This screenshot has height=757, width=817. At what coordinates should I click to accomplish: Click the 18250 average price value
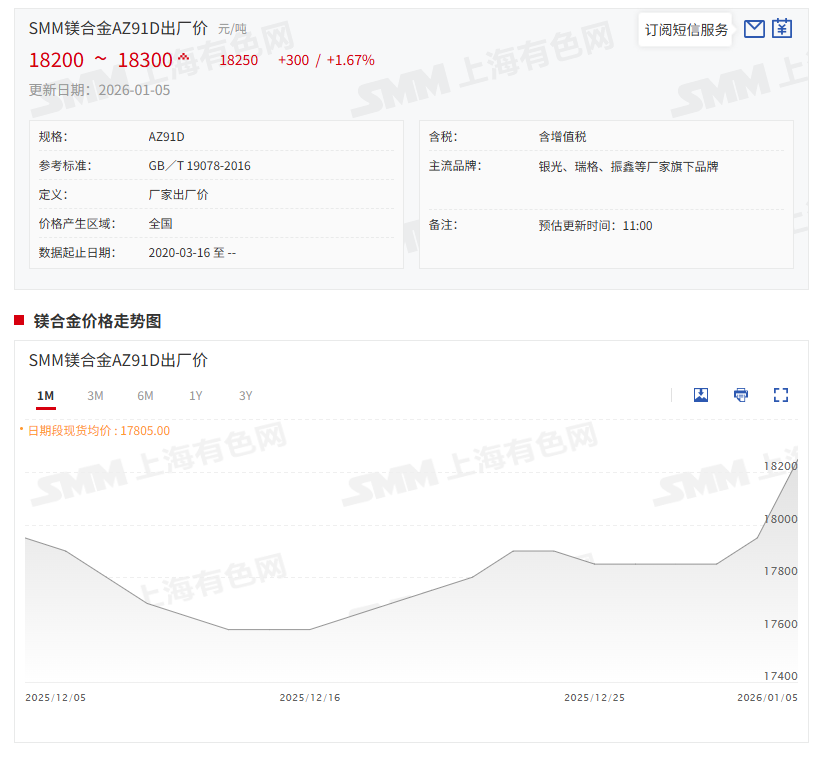[x=238, y=60]
